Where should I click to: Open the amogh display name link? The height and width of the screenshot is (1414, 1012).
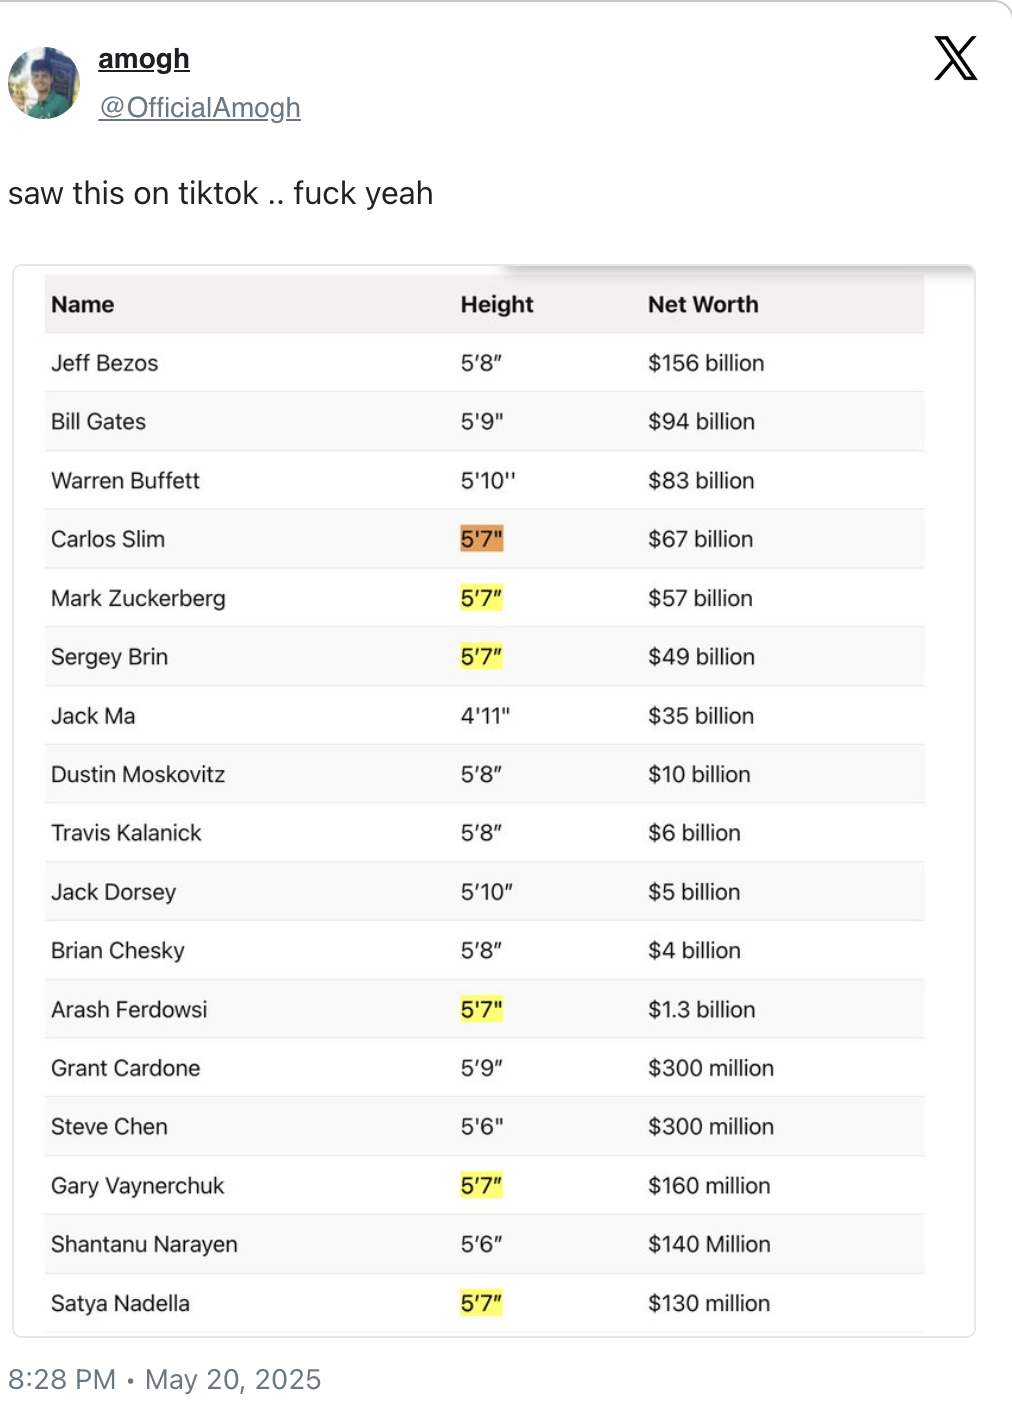pos(144,59)
